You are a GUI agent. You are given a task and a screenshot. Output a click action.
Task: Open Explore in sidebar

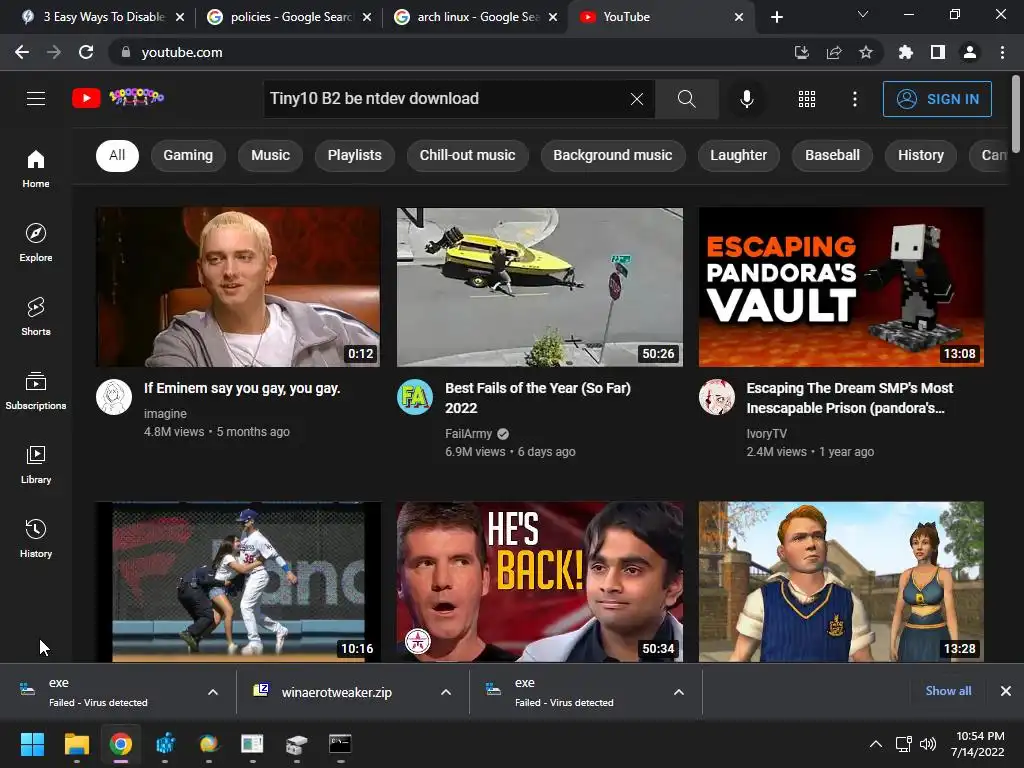click(x=36, y=242)
